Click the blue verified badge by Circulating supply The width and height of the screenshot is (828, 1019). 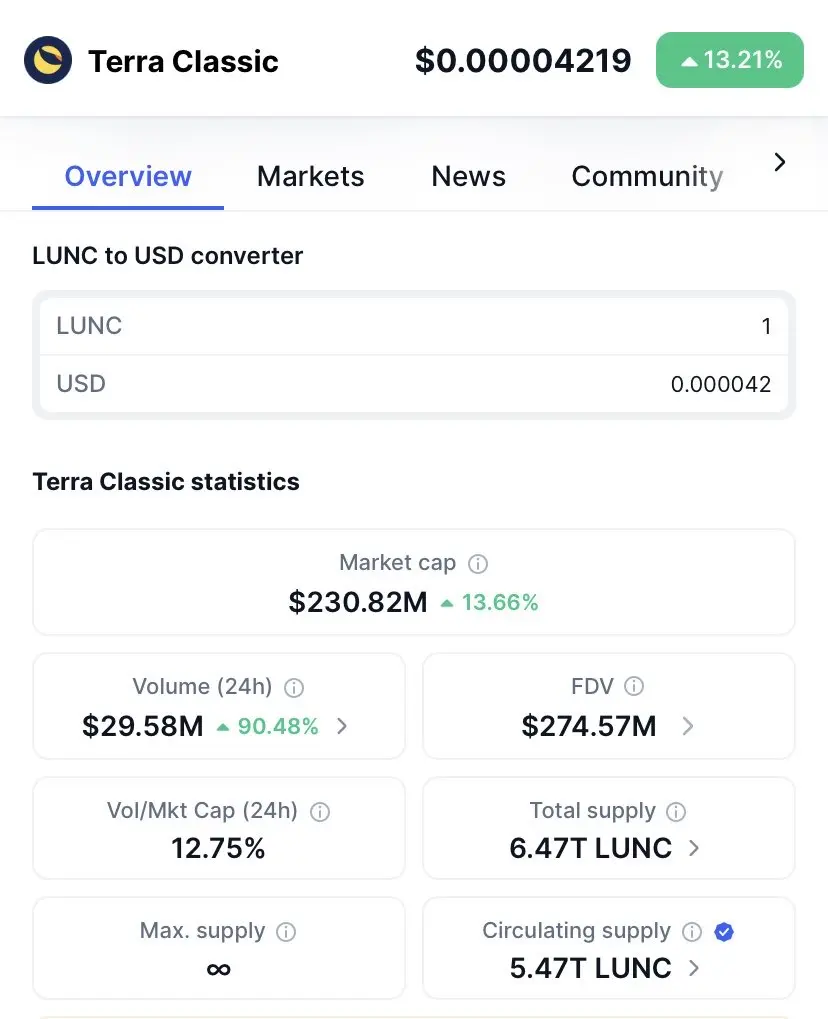coord(724,932)
